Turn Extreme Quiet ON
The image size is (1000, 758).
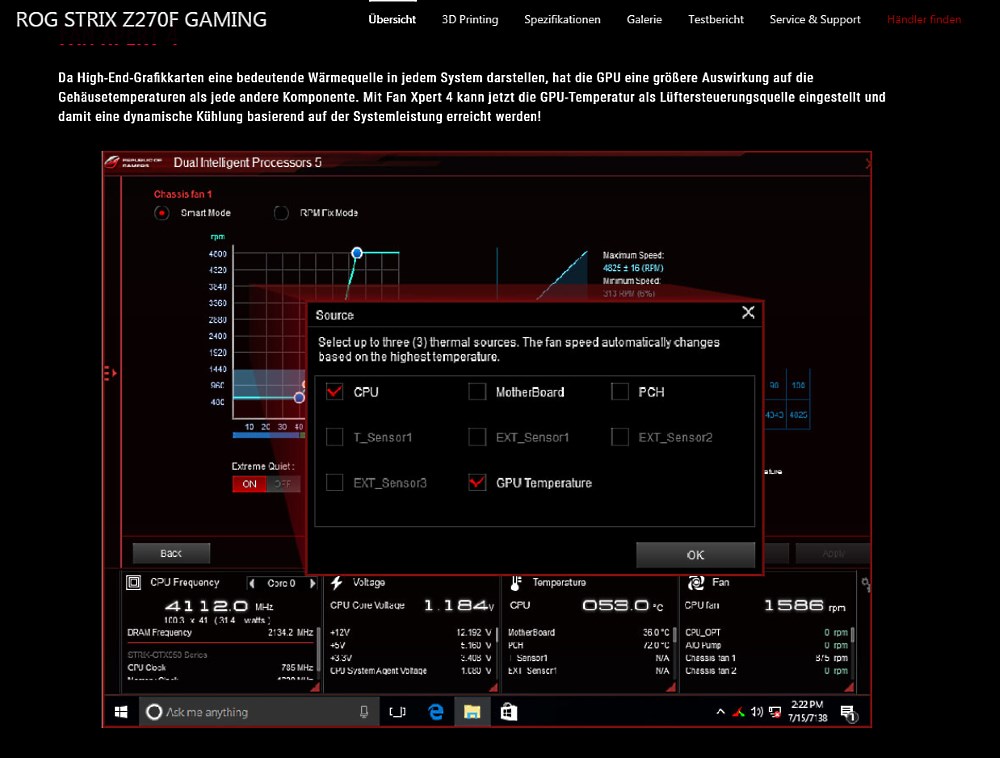[x=249, y=484]
